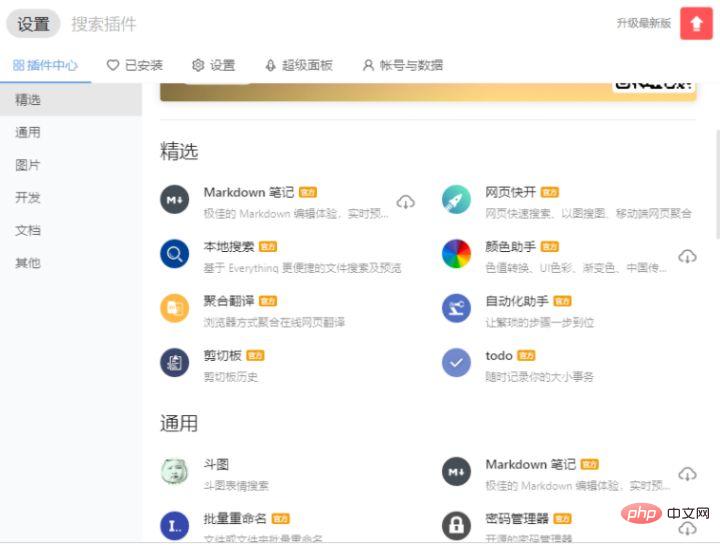Select the 通用 category in sidebar

tap(71, 132)
